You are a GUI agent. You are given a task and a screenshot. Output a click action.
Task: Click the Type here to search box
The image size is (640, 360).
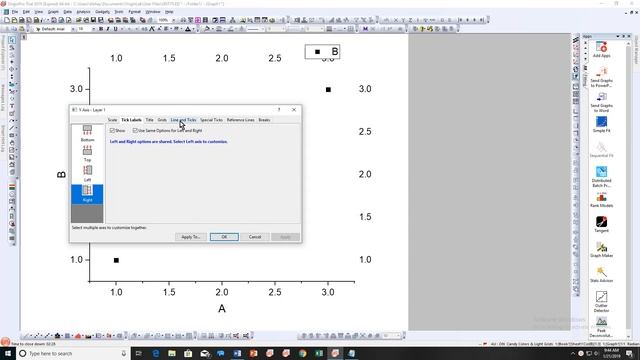pos(73,353)
